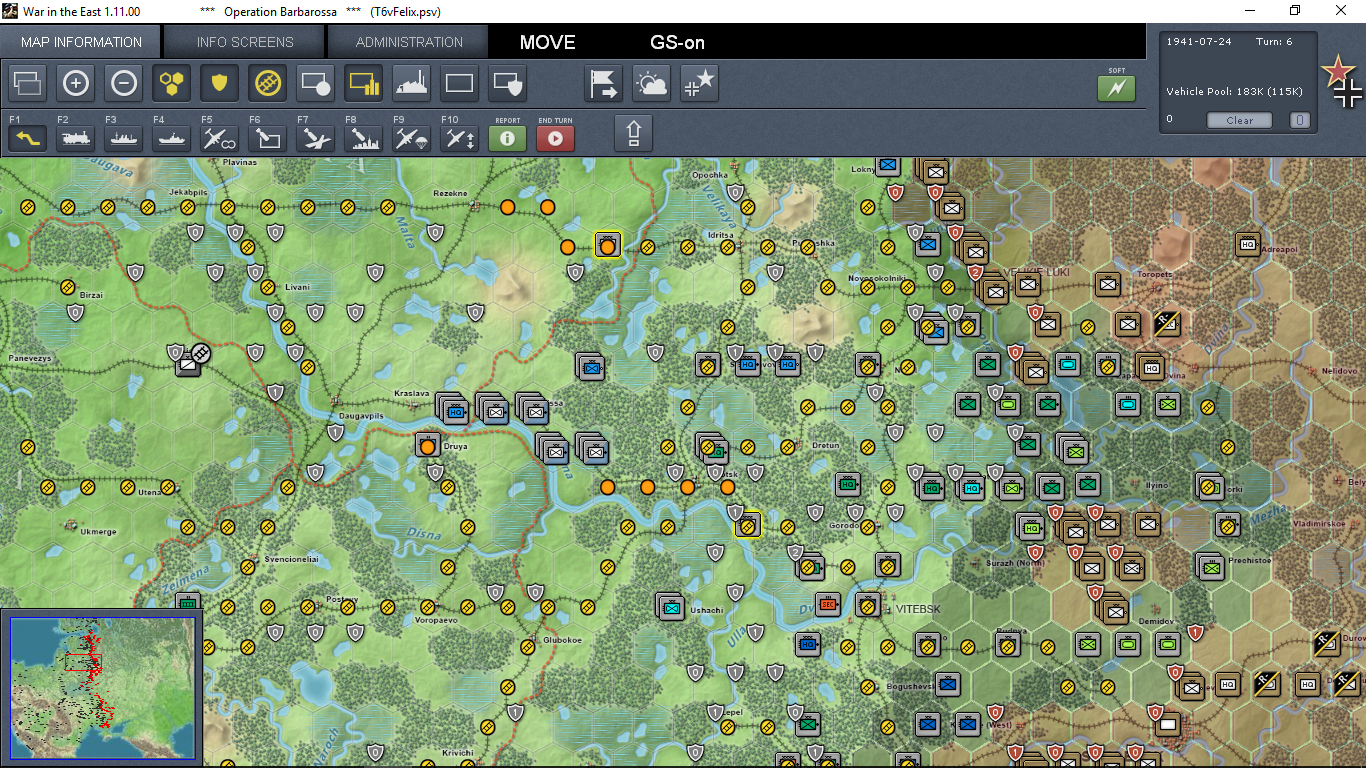Click the Clear button in info panel

1239,120
